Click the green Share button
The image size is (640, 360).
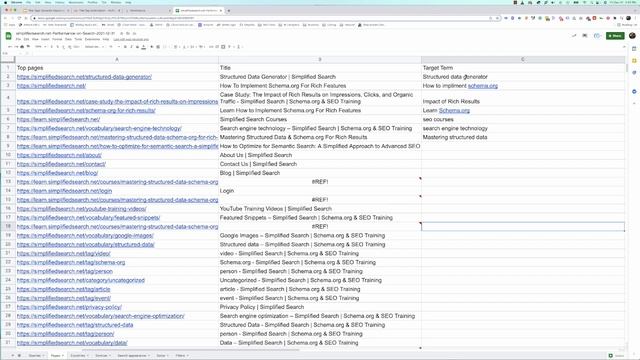615,36
